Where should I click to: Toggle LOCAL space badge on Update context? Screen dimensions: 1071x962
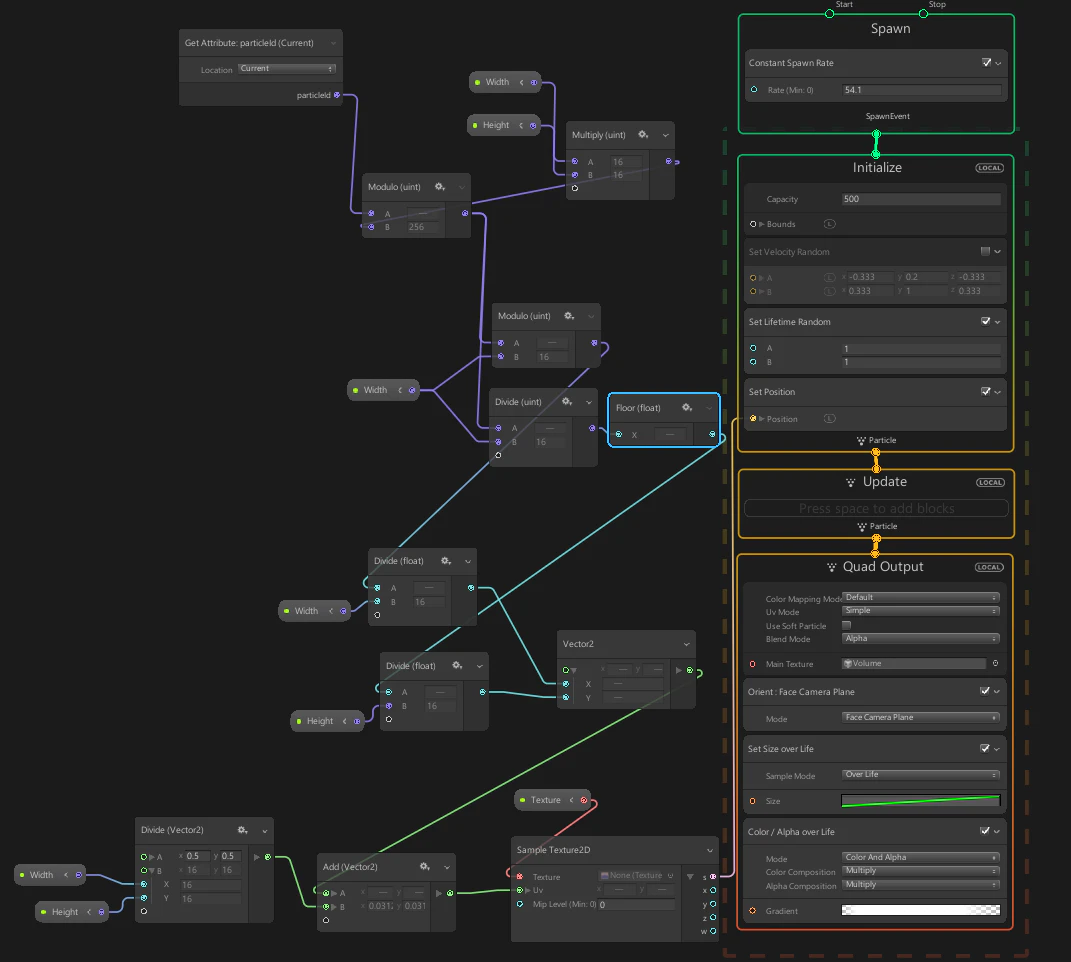[990, 482]
